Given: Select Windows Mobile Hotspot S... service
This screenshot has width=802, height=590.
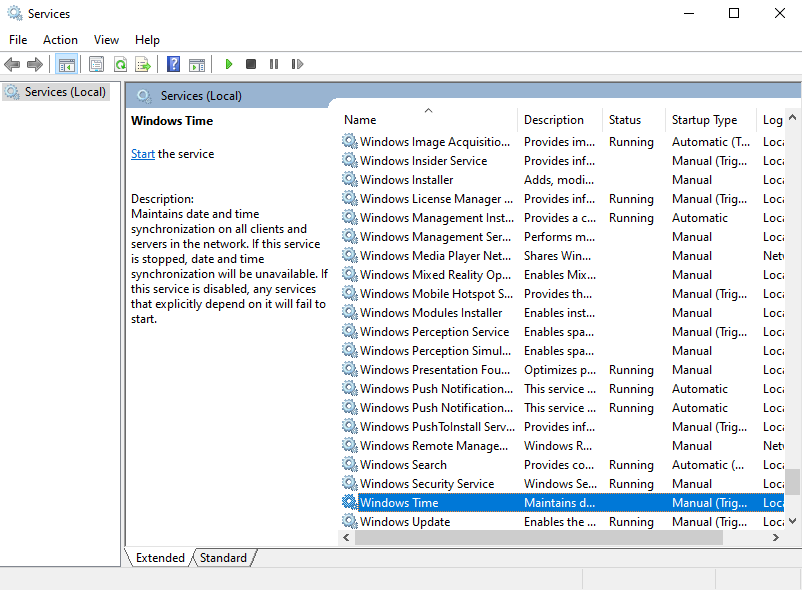Looking at the screenshot, I should pyautogui.click(x=436, y=293).
